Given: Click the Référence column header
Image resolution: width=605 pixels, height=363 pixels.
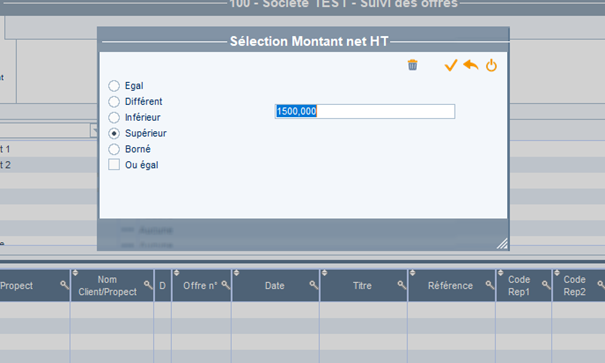Looking at the screenshot, I should (x=450, y=285).
